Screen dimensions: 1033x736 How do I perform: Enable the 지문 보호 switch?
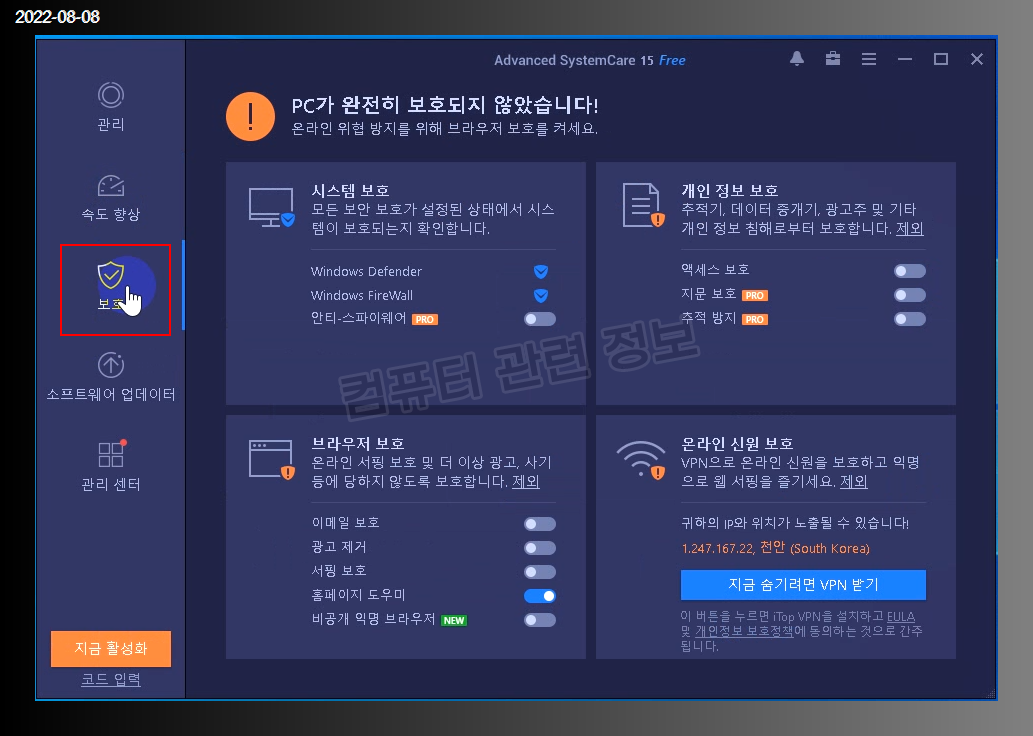pos(910,295)
